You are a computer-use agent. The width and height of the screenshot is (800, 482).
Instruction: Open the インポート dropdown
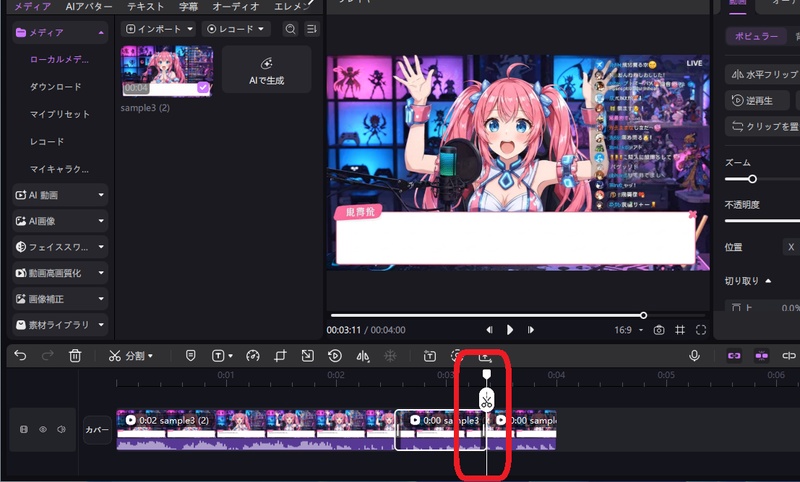(x=159, y=29)
